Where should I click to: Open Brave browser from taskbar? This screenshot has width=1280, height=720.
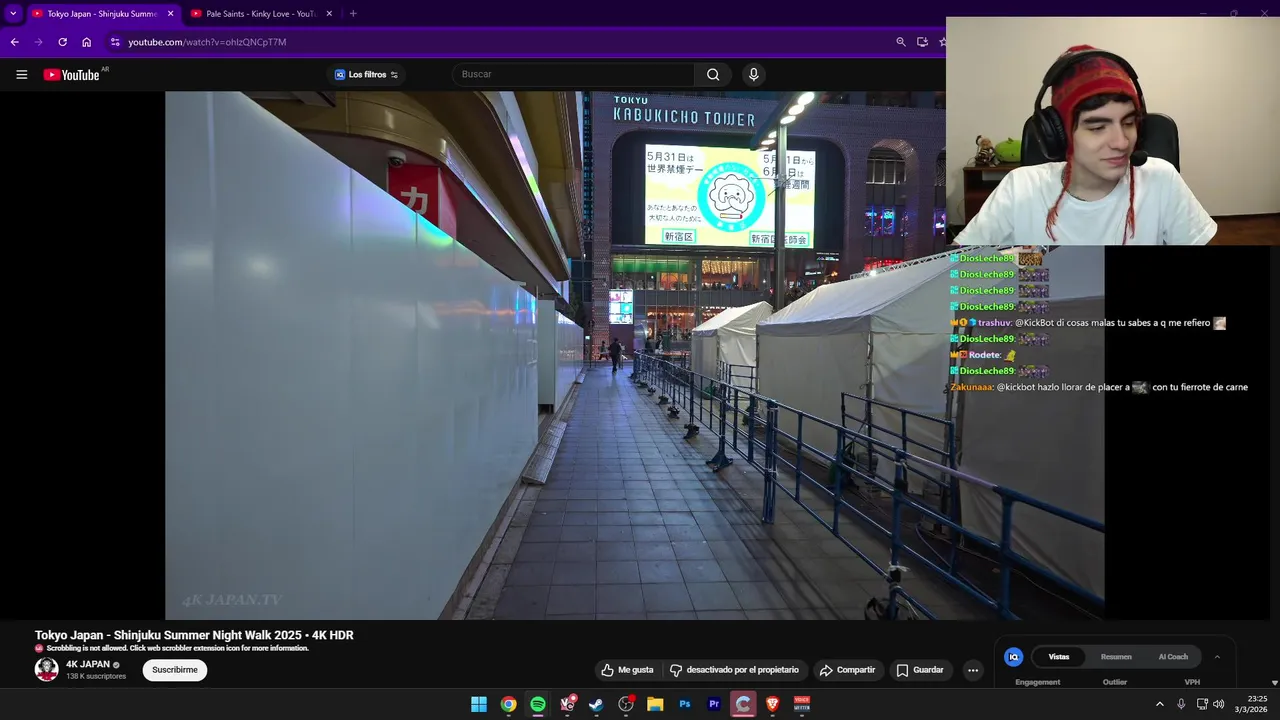tap(772, 704)
